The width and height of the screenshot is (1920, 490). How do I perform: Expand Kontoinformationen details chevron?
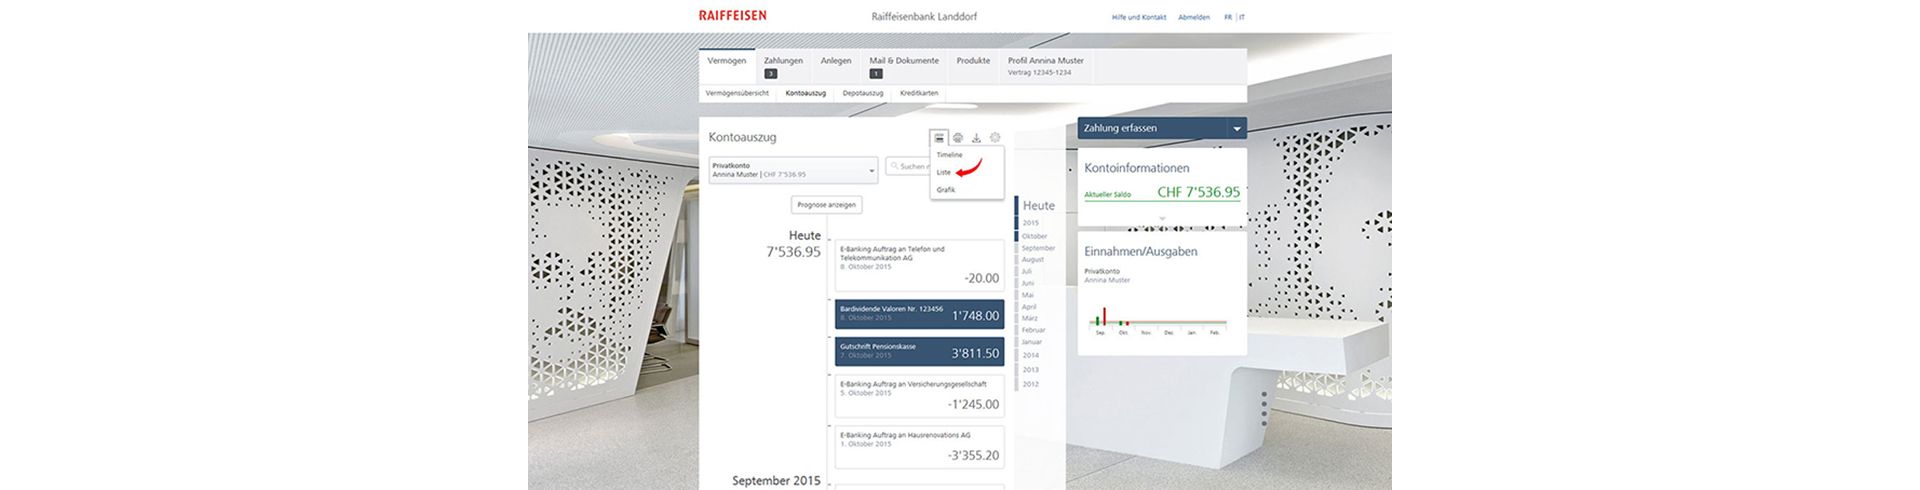[1162, 218]
